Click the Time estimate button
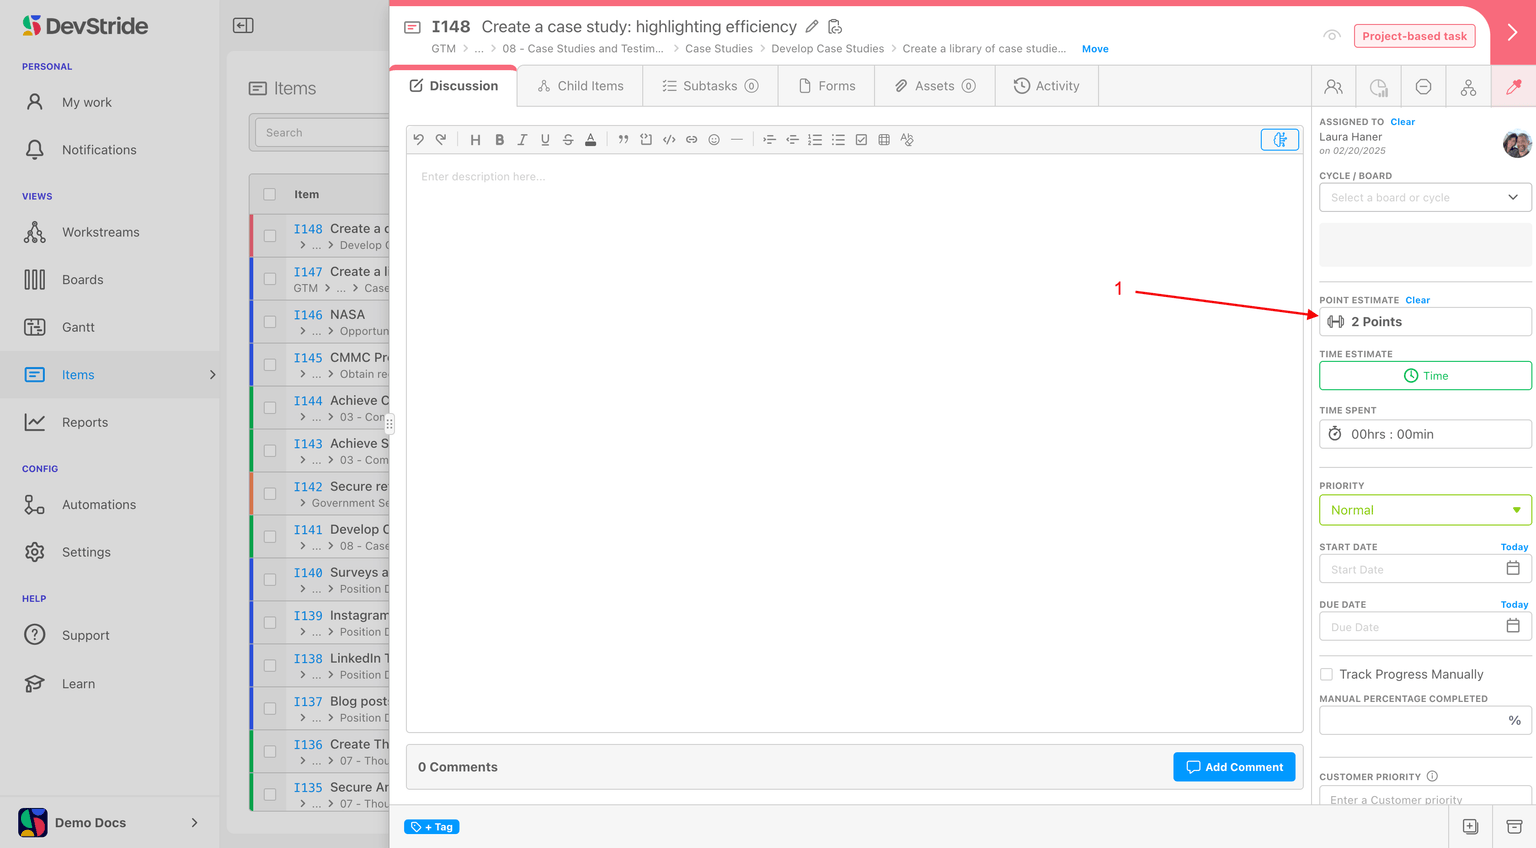Screen dimensions: 1536x848 [x=1424, y=376]
